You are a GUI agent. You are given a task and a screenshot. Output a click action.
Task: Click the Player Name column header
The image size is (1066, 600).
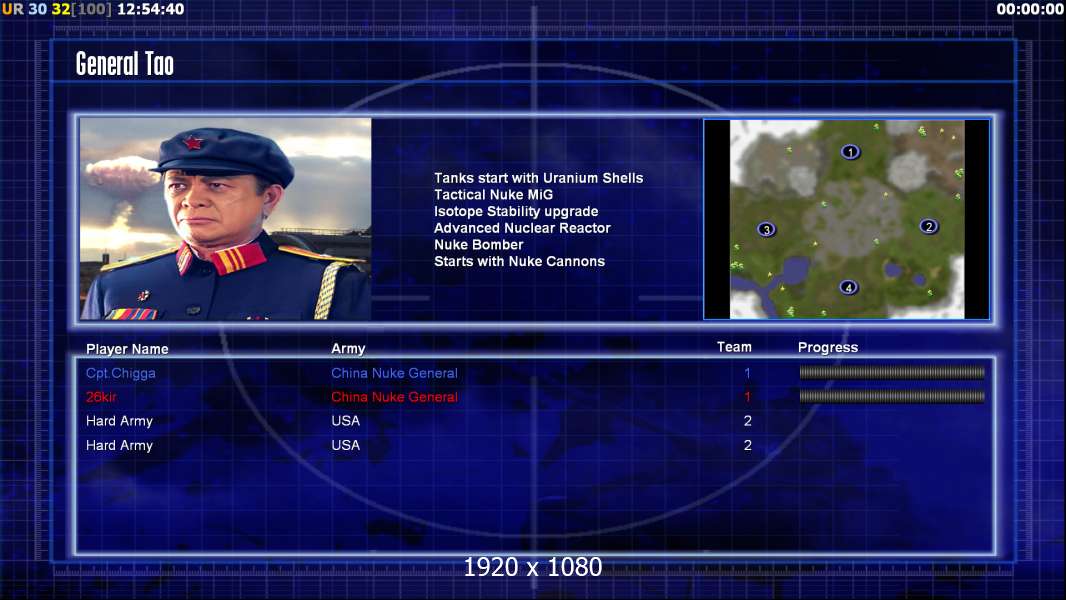point(127,349)
